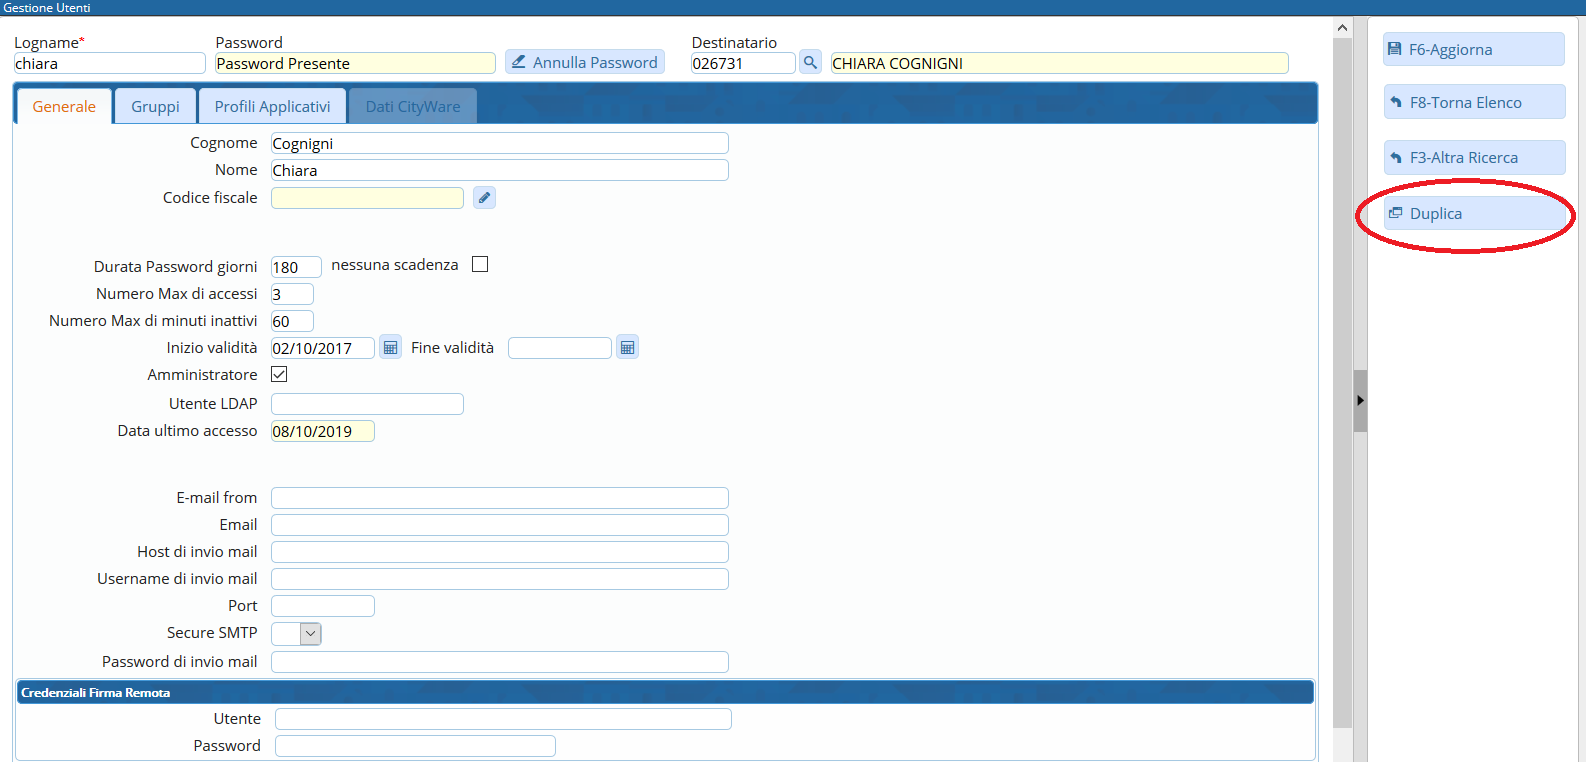Collapse the right side panel arrow
The image size is (1586, 762).
[1360, 400]
